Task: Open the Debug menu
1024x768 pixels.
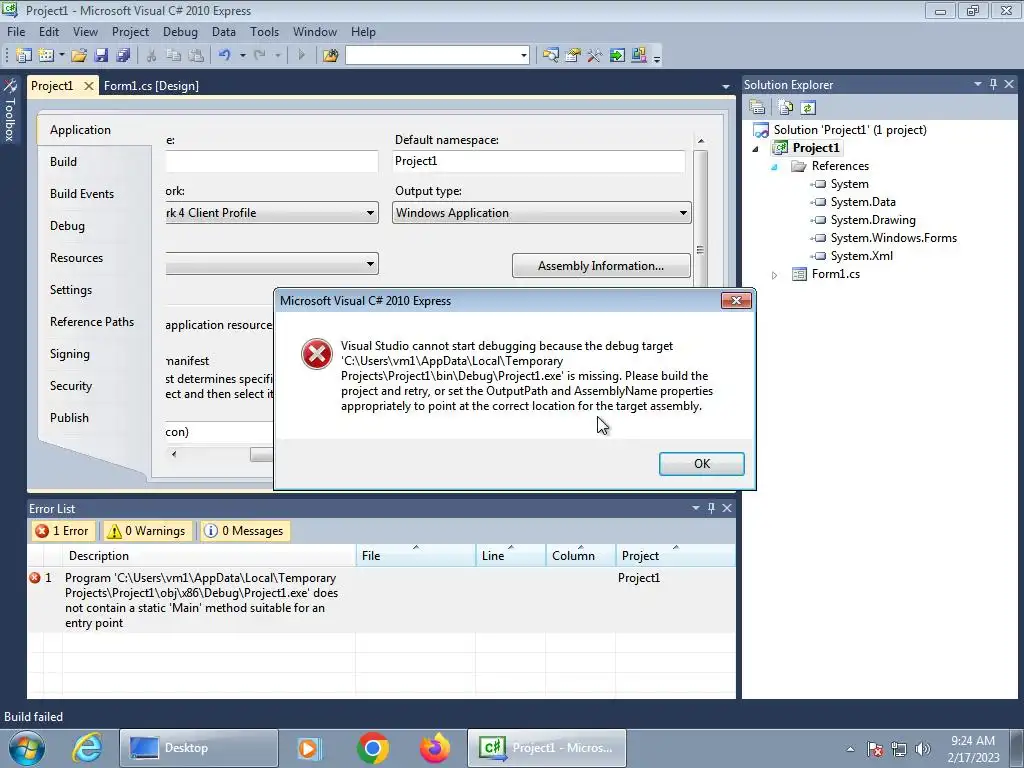Action: point(180,31)
